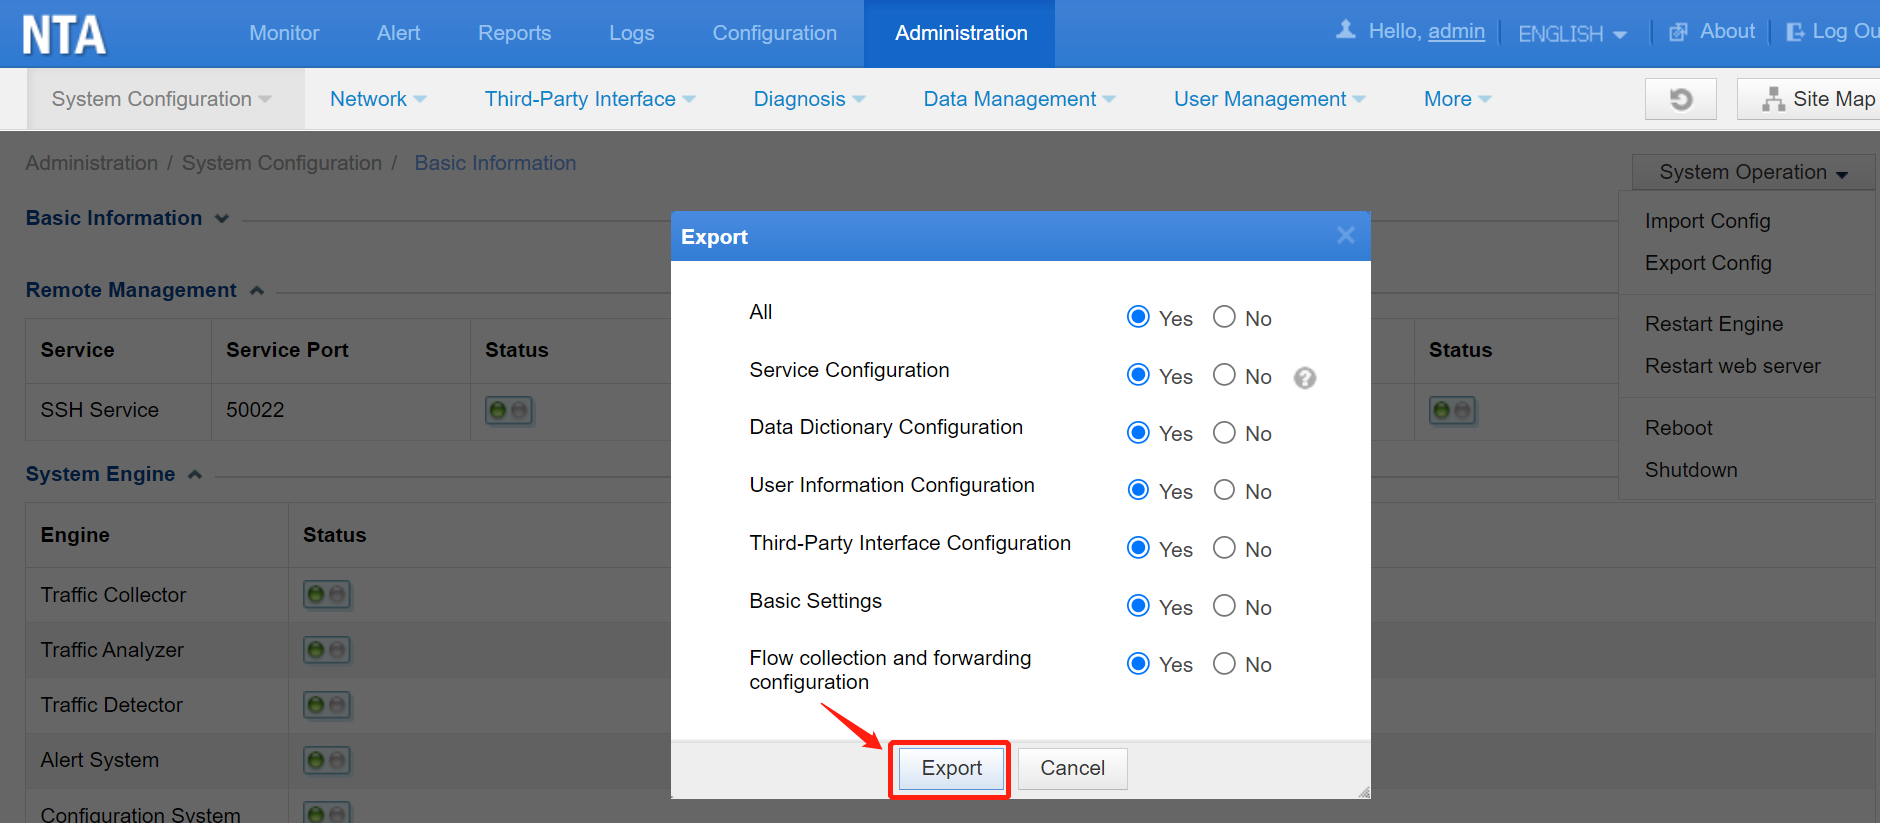
Task: Click the SSH Service status indicator
Action: click(x=508, y=410)
